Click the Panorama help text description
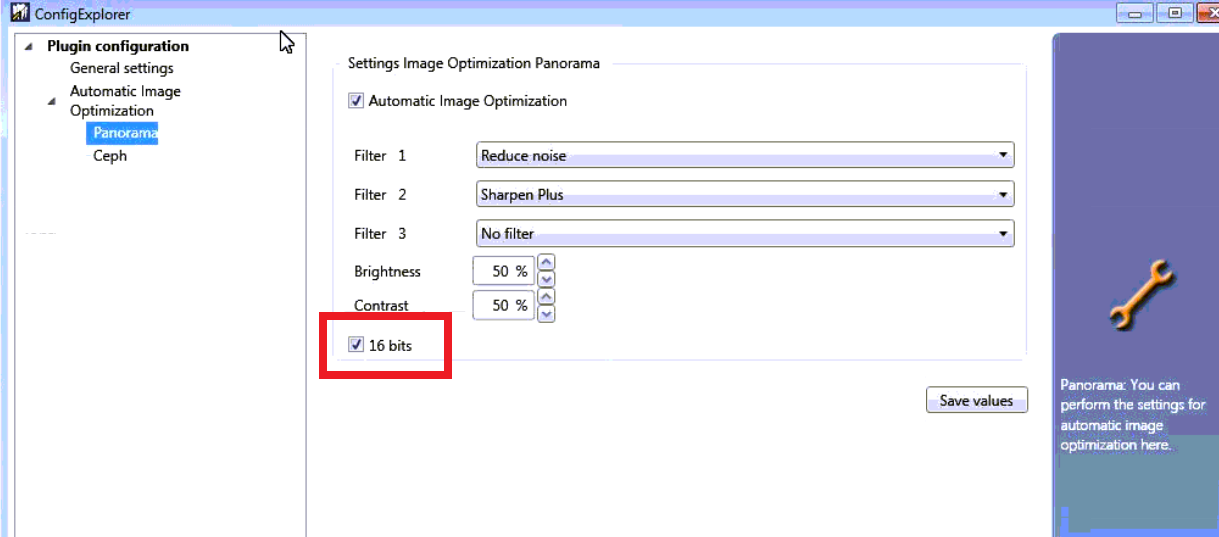Screen dimensions: 1219x537 coord(1132,415)
